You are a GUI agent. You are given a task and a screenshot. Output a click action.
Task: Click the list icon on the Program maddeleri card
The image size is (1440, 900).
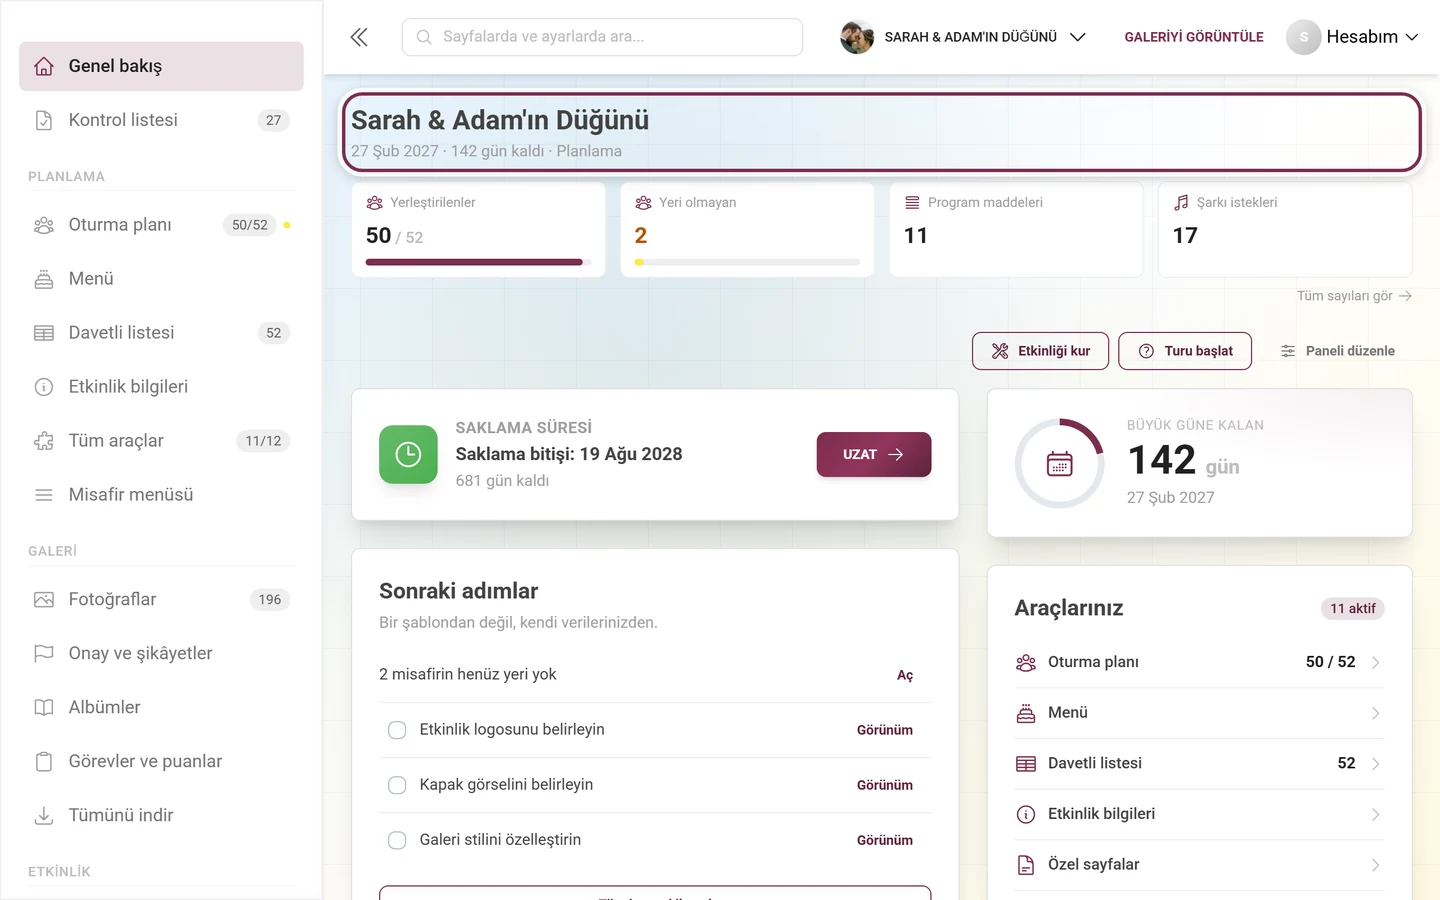912,202
